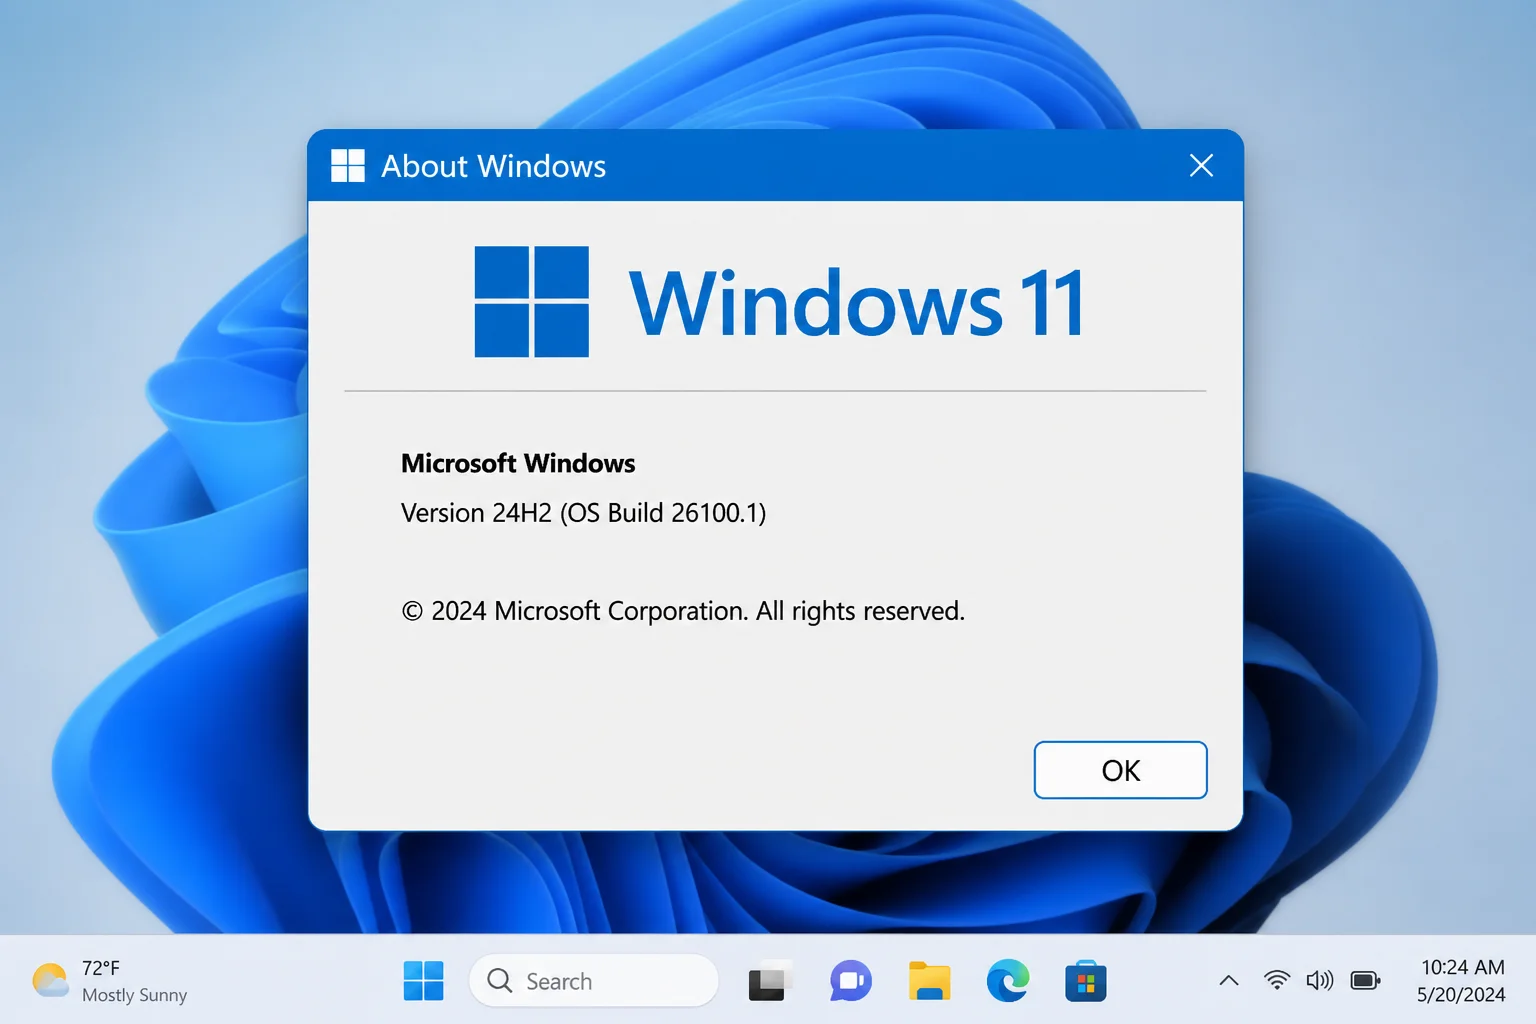Click the date 5/20/2024 in the taskbar
The height and width of the screenshot is (1024, 1536).
(1461, 995)
